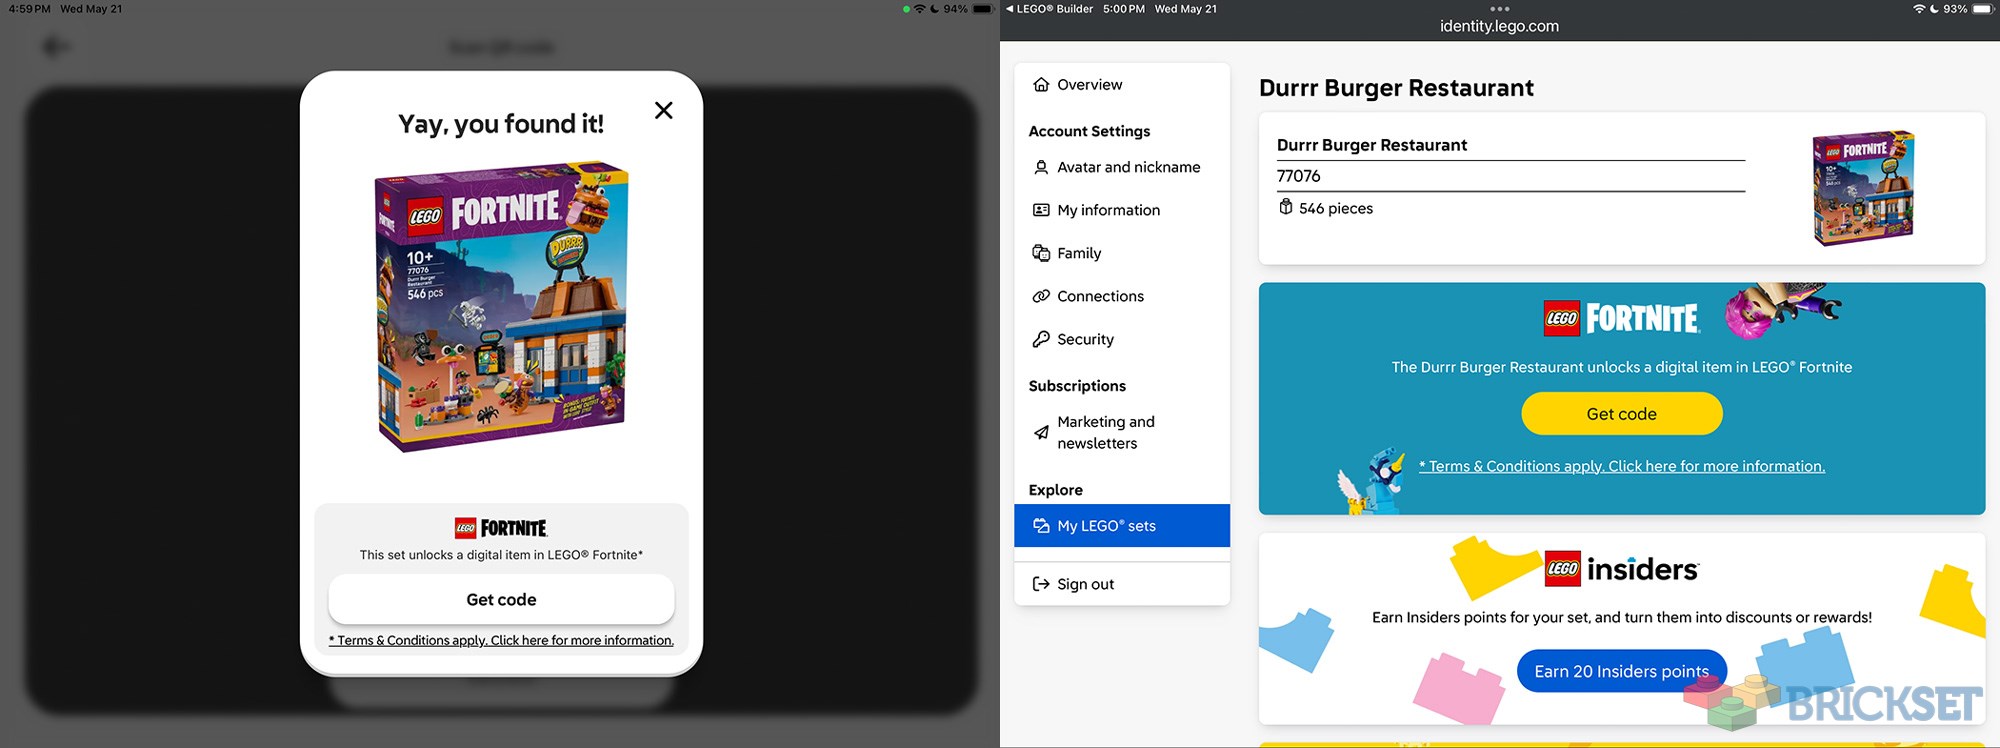Image resolution: width=2000 pixels, height=748 pixels.
Task: Tap 'Durrr Burger Restaurant' page heading
Action: (1396, 88)
